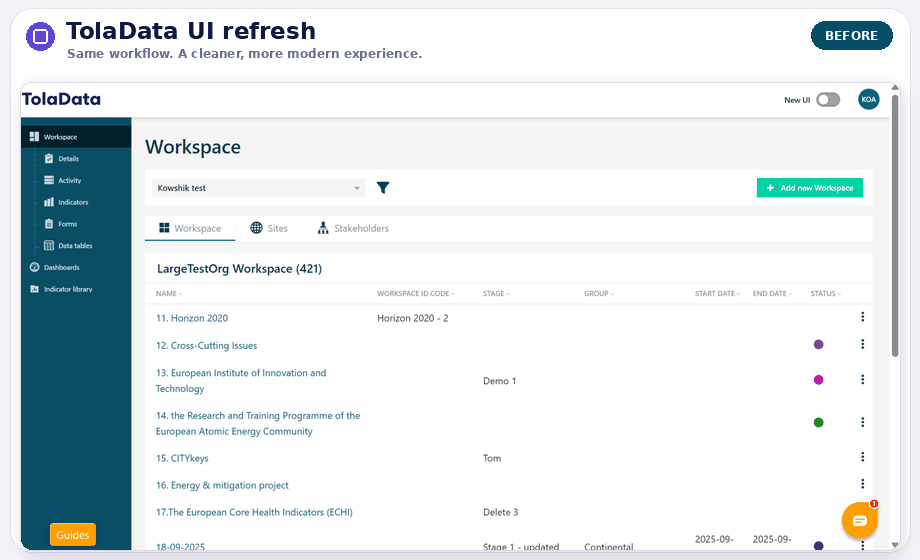The width and height of the screenshot is (920, 560).
Task: Sort by STAGE column
Action: 496,294
